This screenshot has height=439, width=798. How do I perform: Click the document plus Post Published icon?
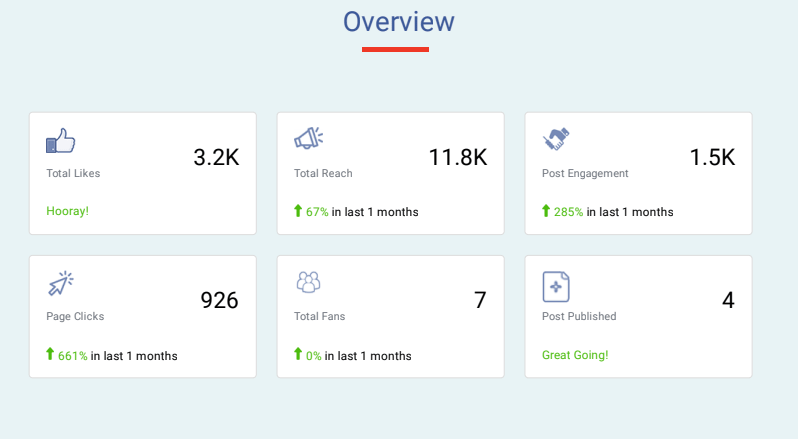[556, 286]
